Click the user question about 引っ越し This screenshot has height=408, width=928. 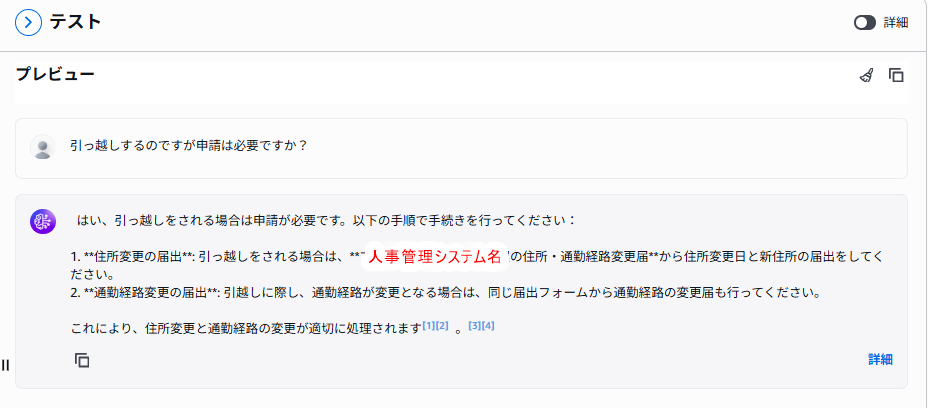(188, 145)
